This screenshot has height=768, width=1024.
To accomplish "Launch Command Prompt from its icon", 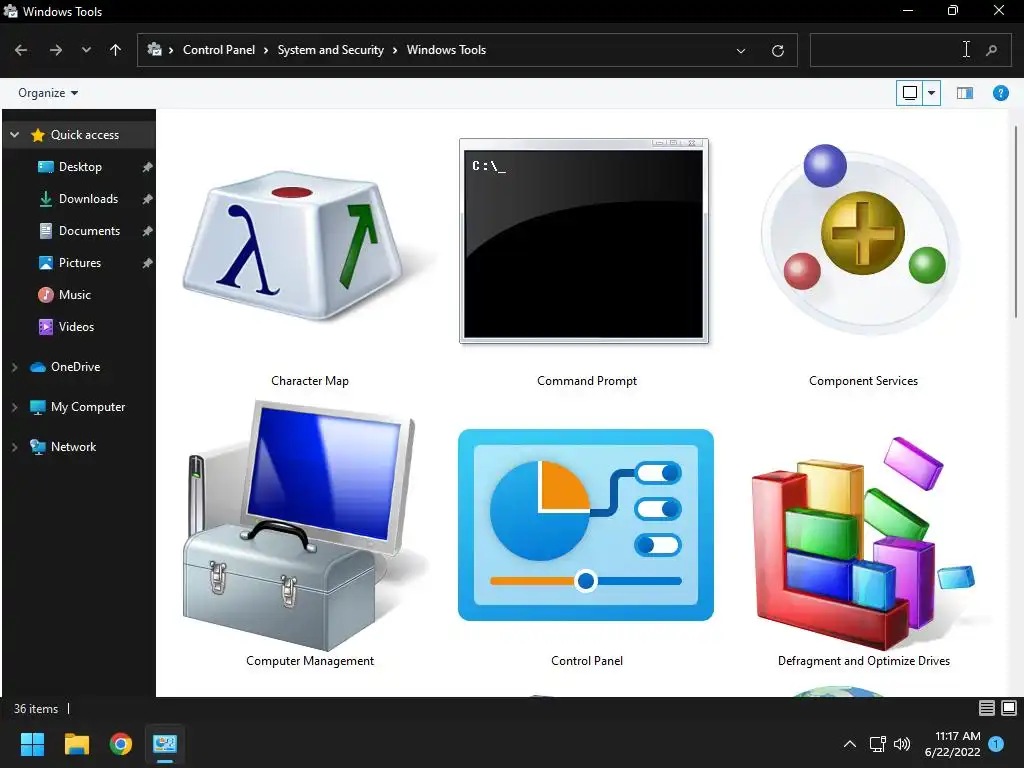I will (584, 241).
